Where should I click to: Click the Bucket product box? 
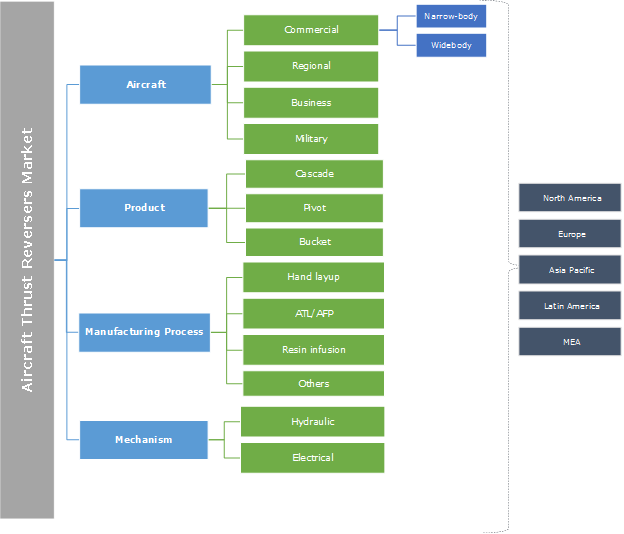tap(314, 242)
